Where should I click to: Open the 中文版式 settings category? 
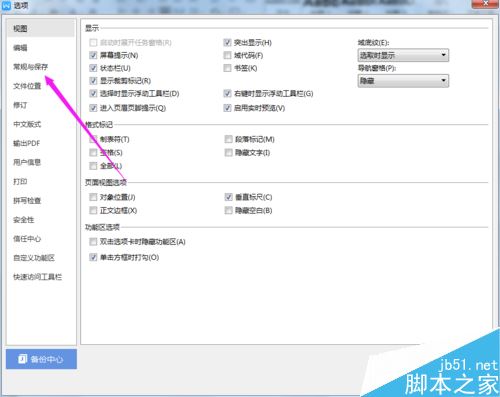pos(27,124)
